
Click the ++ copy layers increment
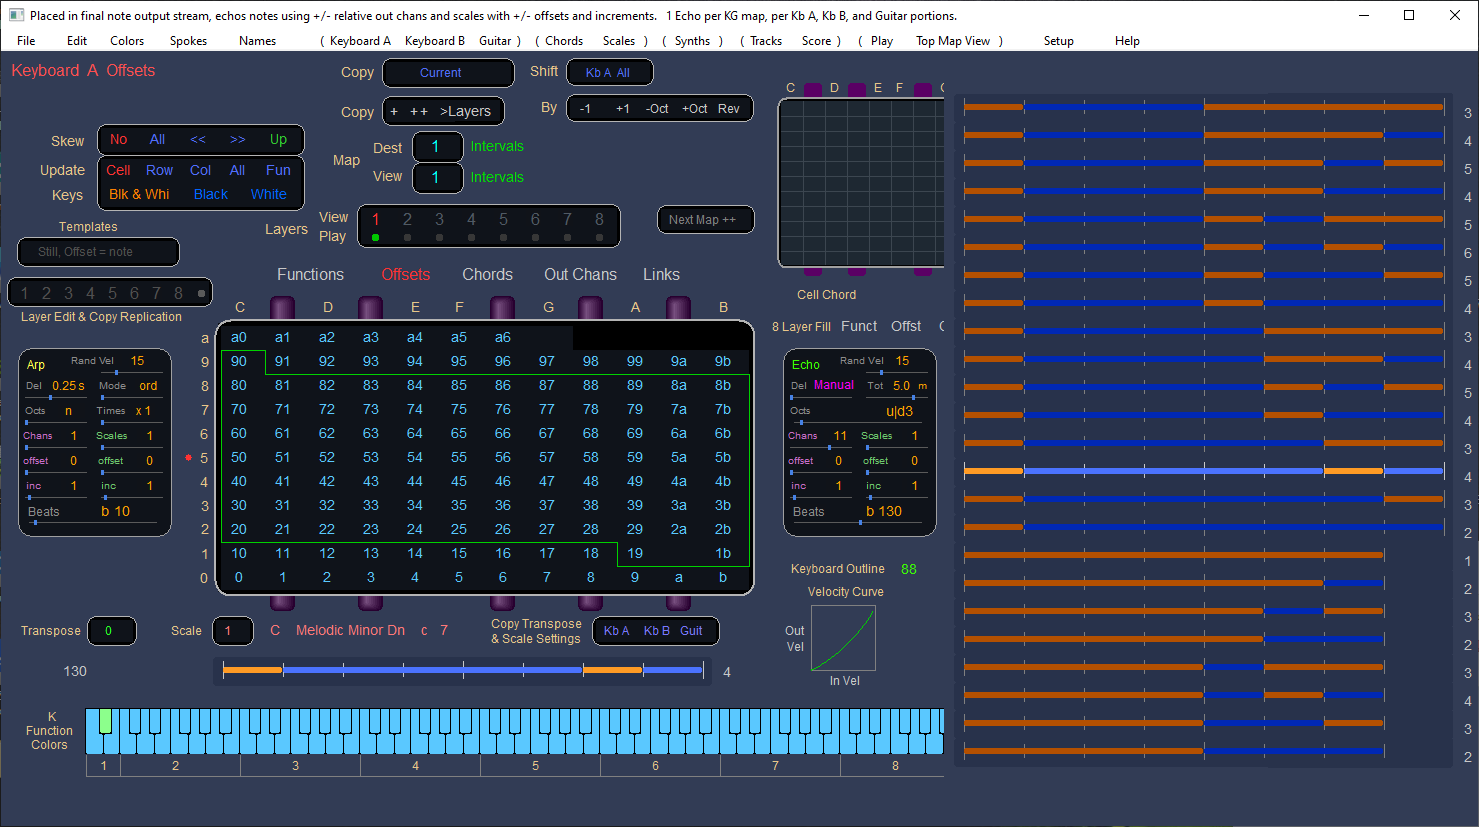click(418, 111)
